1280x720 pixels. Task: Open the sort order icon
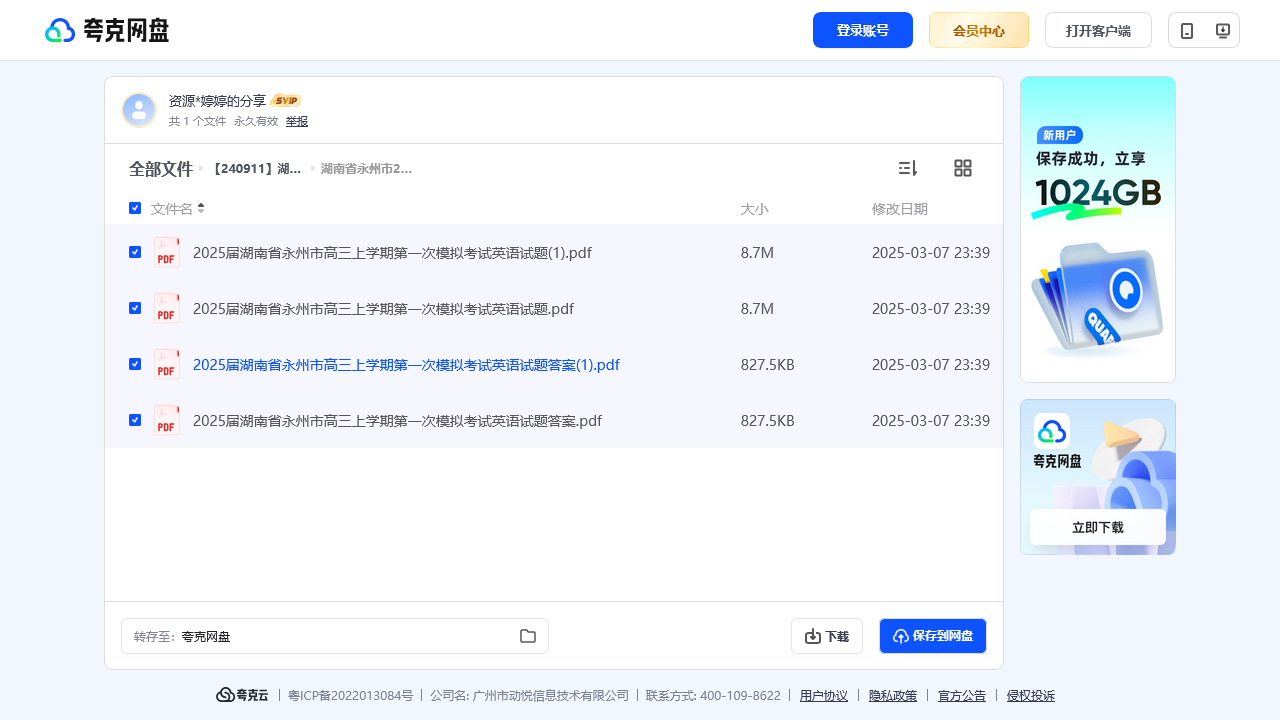pyautogui.click(x=908, y=168)
